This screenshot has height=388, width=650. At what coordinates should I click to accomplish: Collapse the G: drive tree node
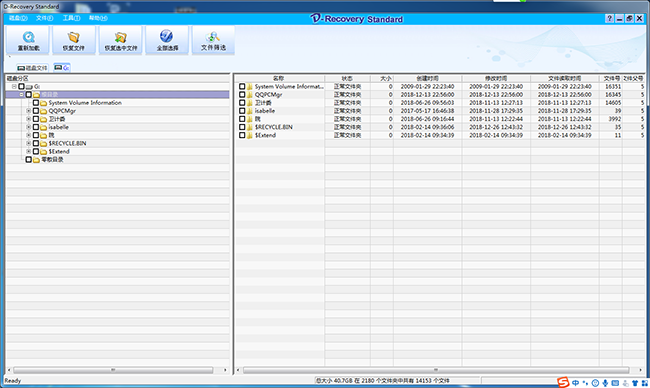coord(14,87)
